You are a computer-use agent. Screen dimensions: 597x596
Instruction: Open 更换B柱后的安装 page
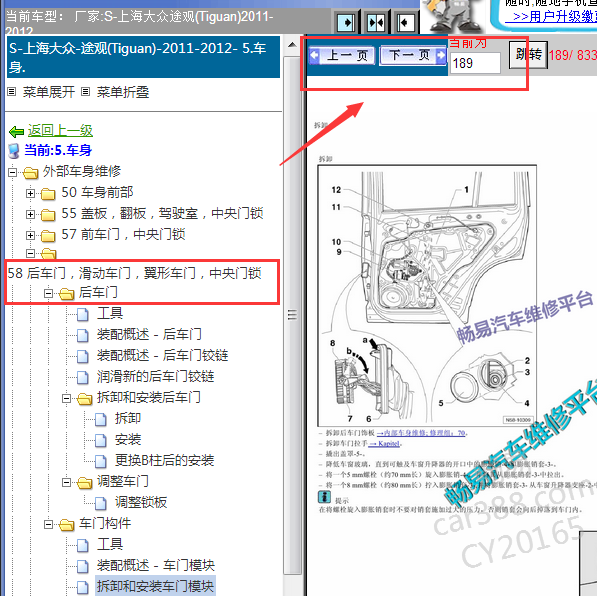tap(164, 460)
